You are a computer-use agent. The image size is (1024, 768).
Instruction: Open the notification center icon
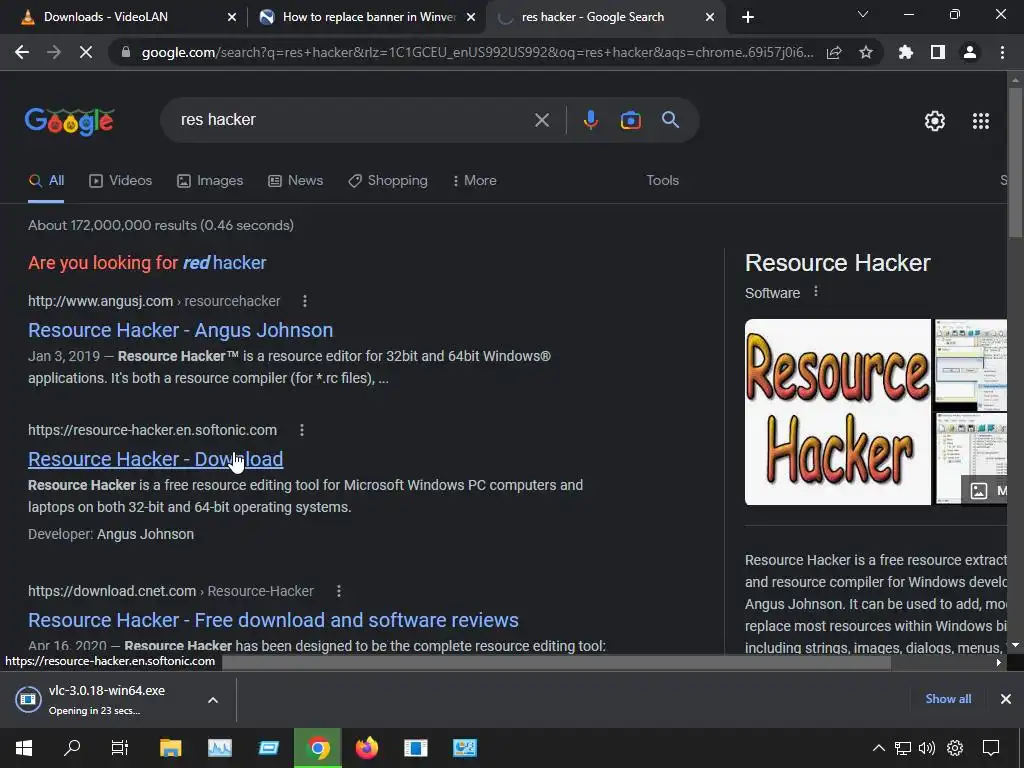coord(991,748)
